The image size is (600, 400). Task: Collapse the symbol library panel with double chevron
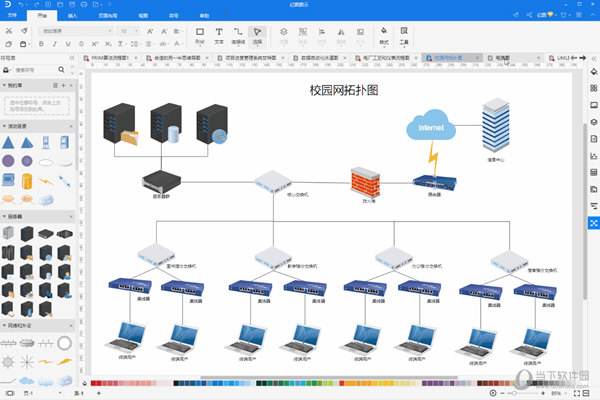point(72,58)
